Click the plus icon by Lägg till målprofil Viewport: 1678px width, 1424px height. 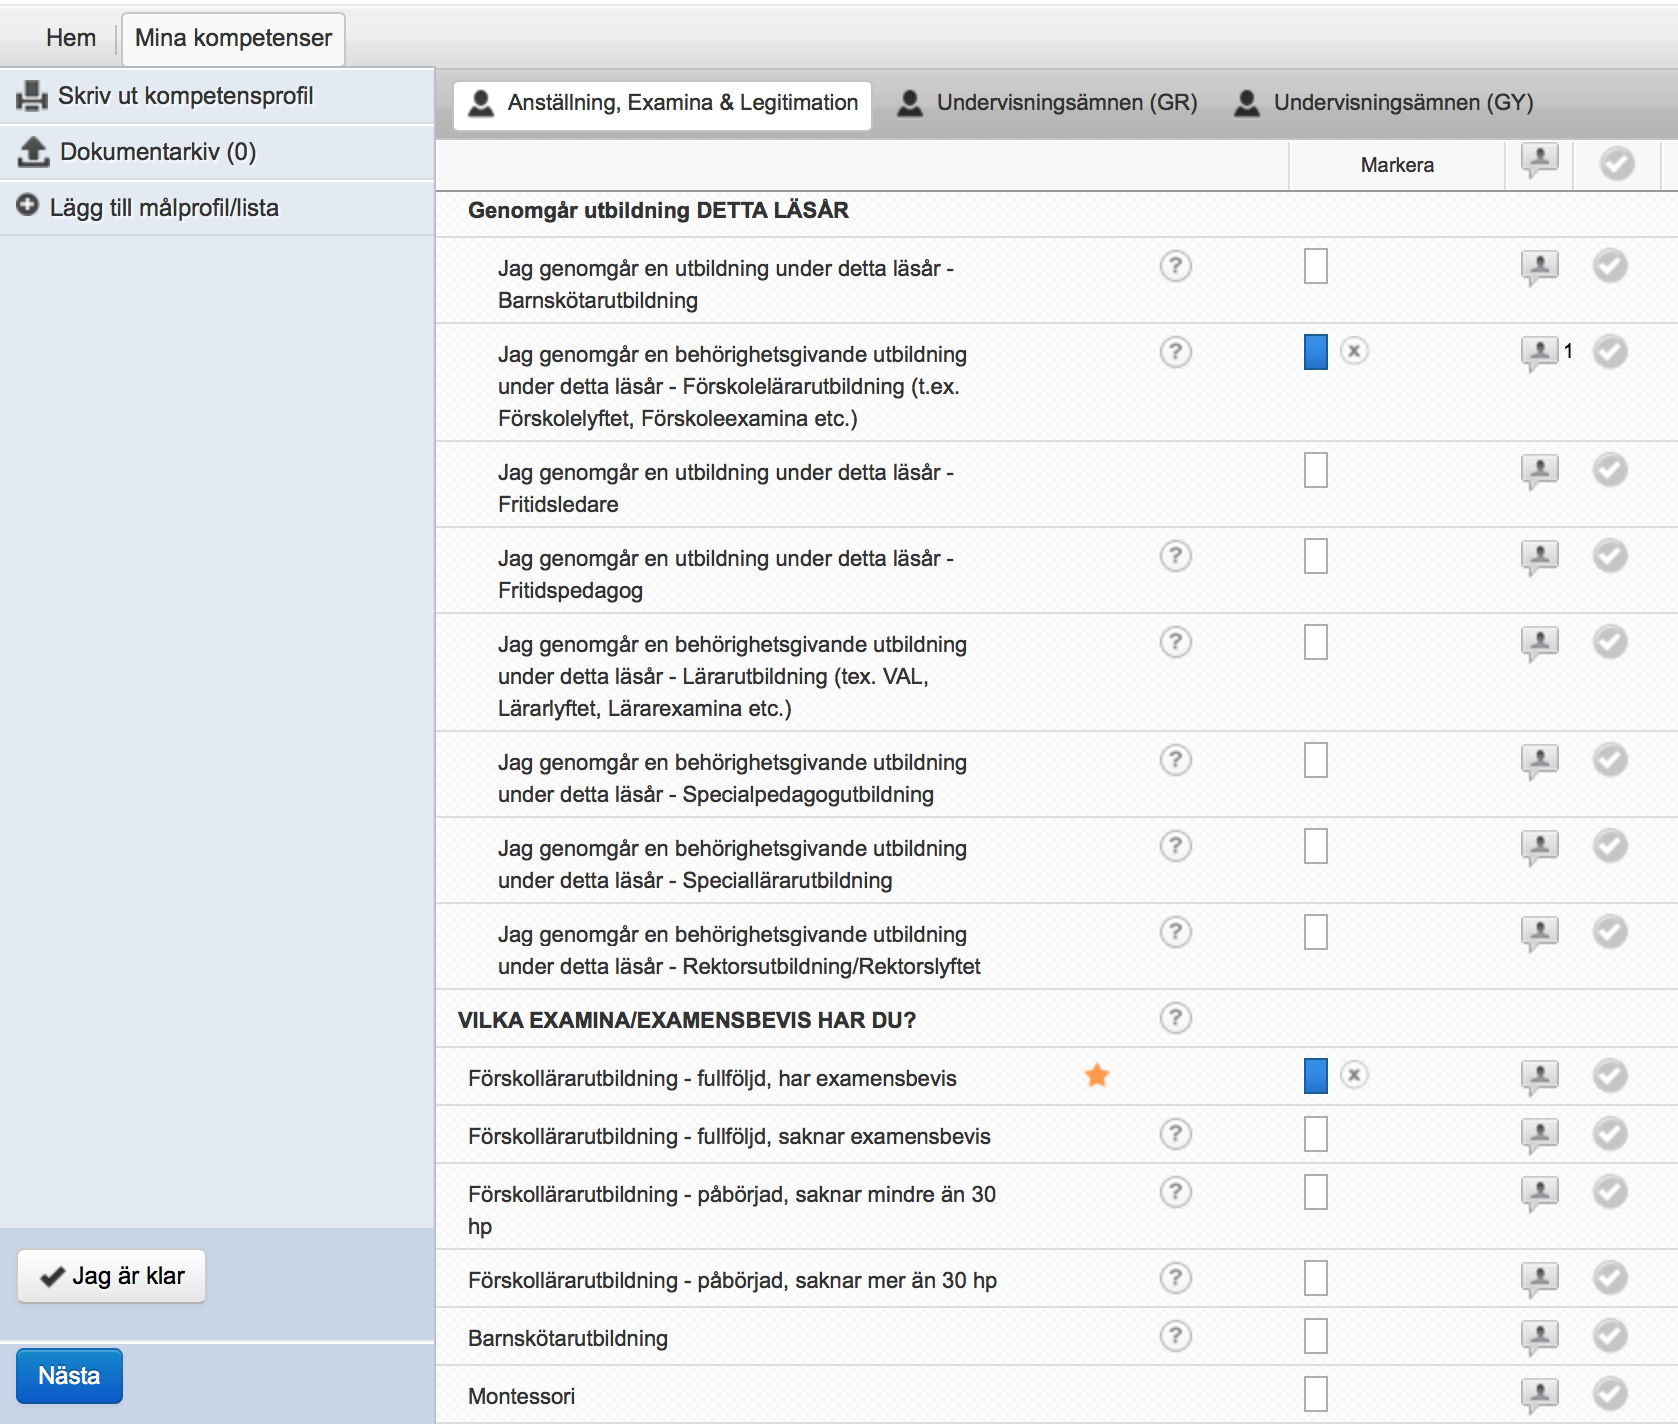pos(27,205)
